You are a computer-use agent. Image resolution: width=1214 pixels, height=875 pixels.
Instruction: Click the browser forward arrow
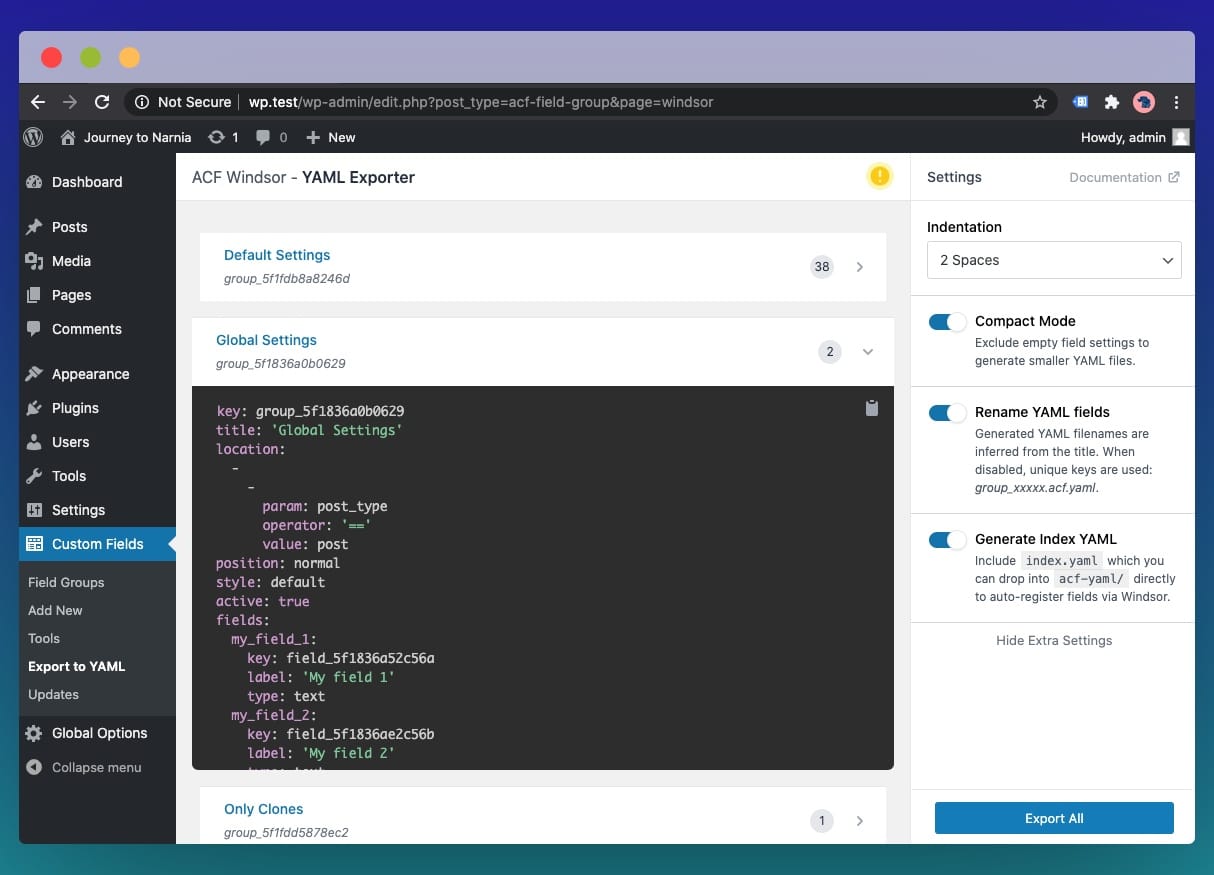click(69, 102)
